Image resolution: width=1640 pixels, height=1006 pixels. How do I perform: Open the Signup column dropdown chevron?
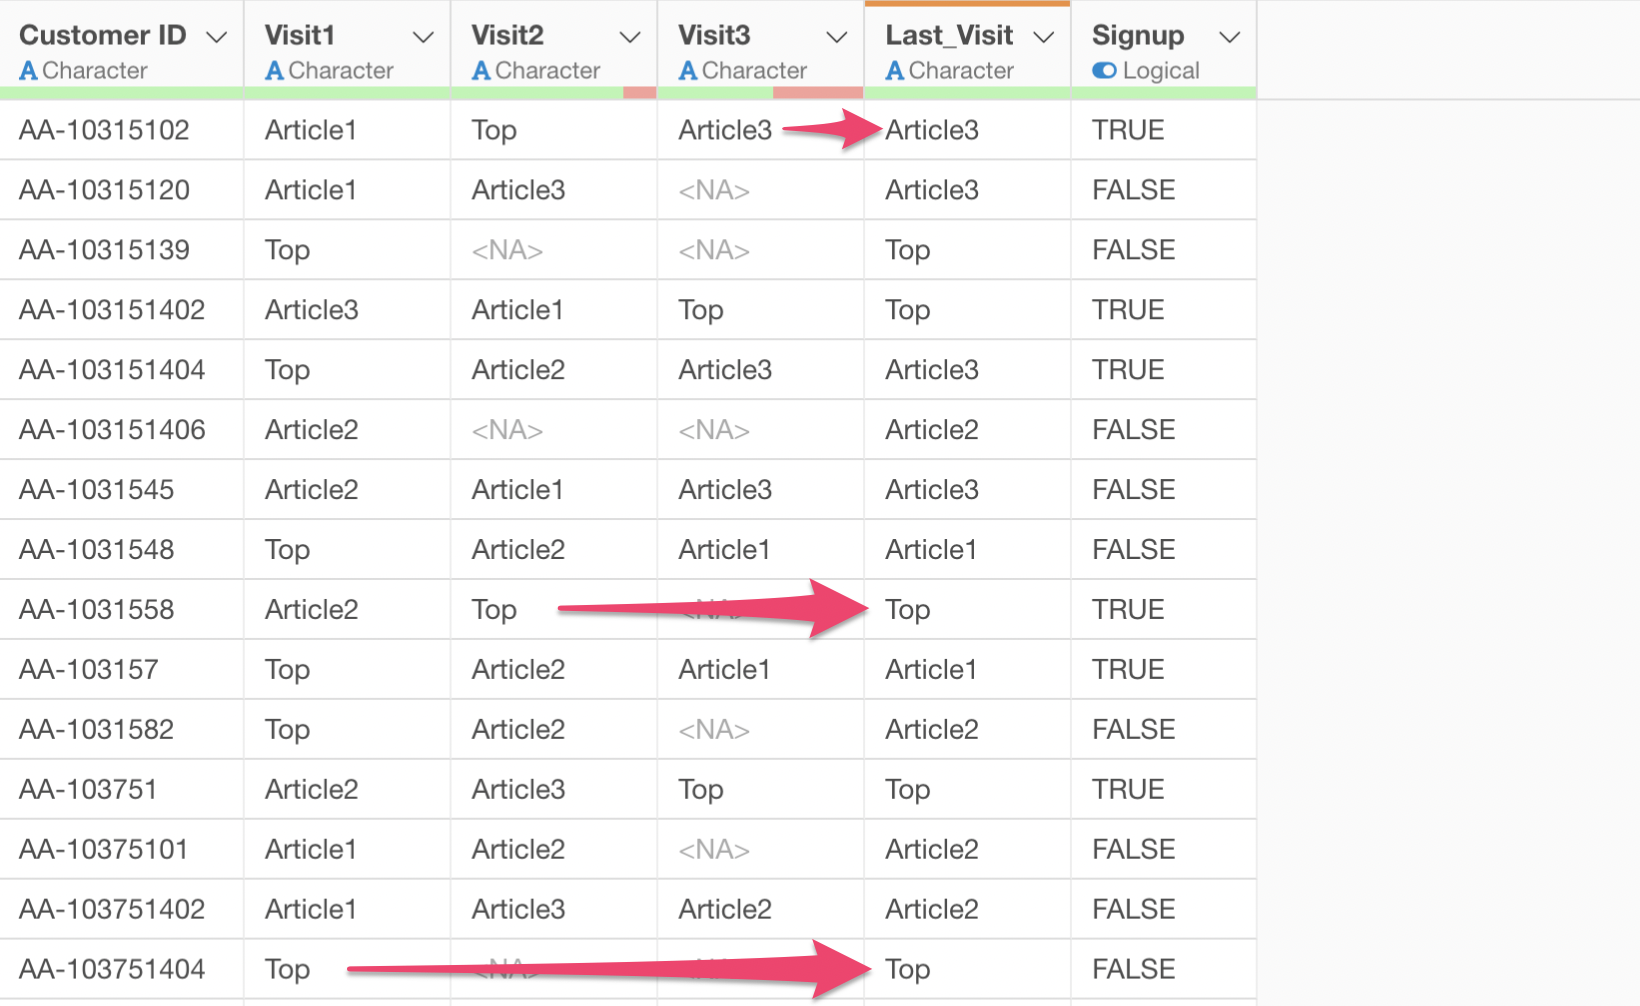click(1230, 38)
